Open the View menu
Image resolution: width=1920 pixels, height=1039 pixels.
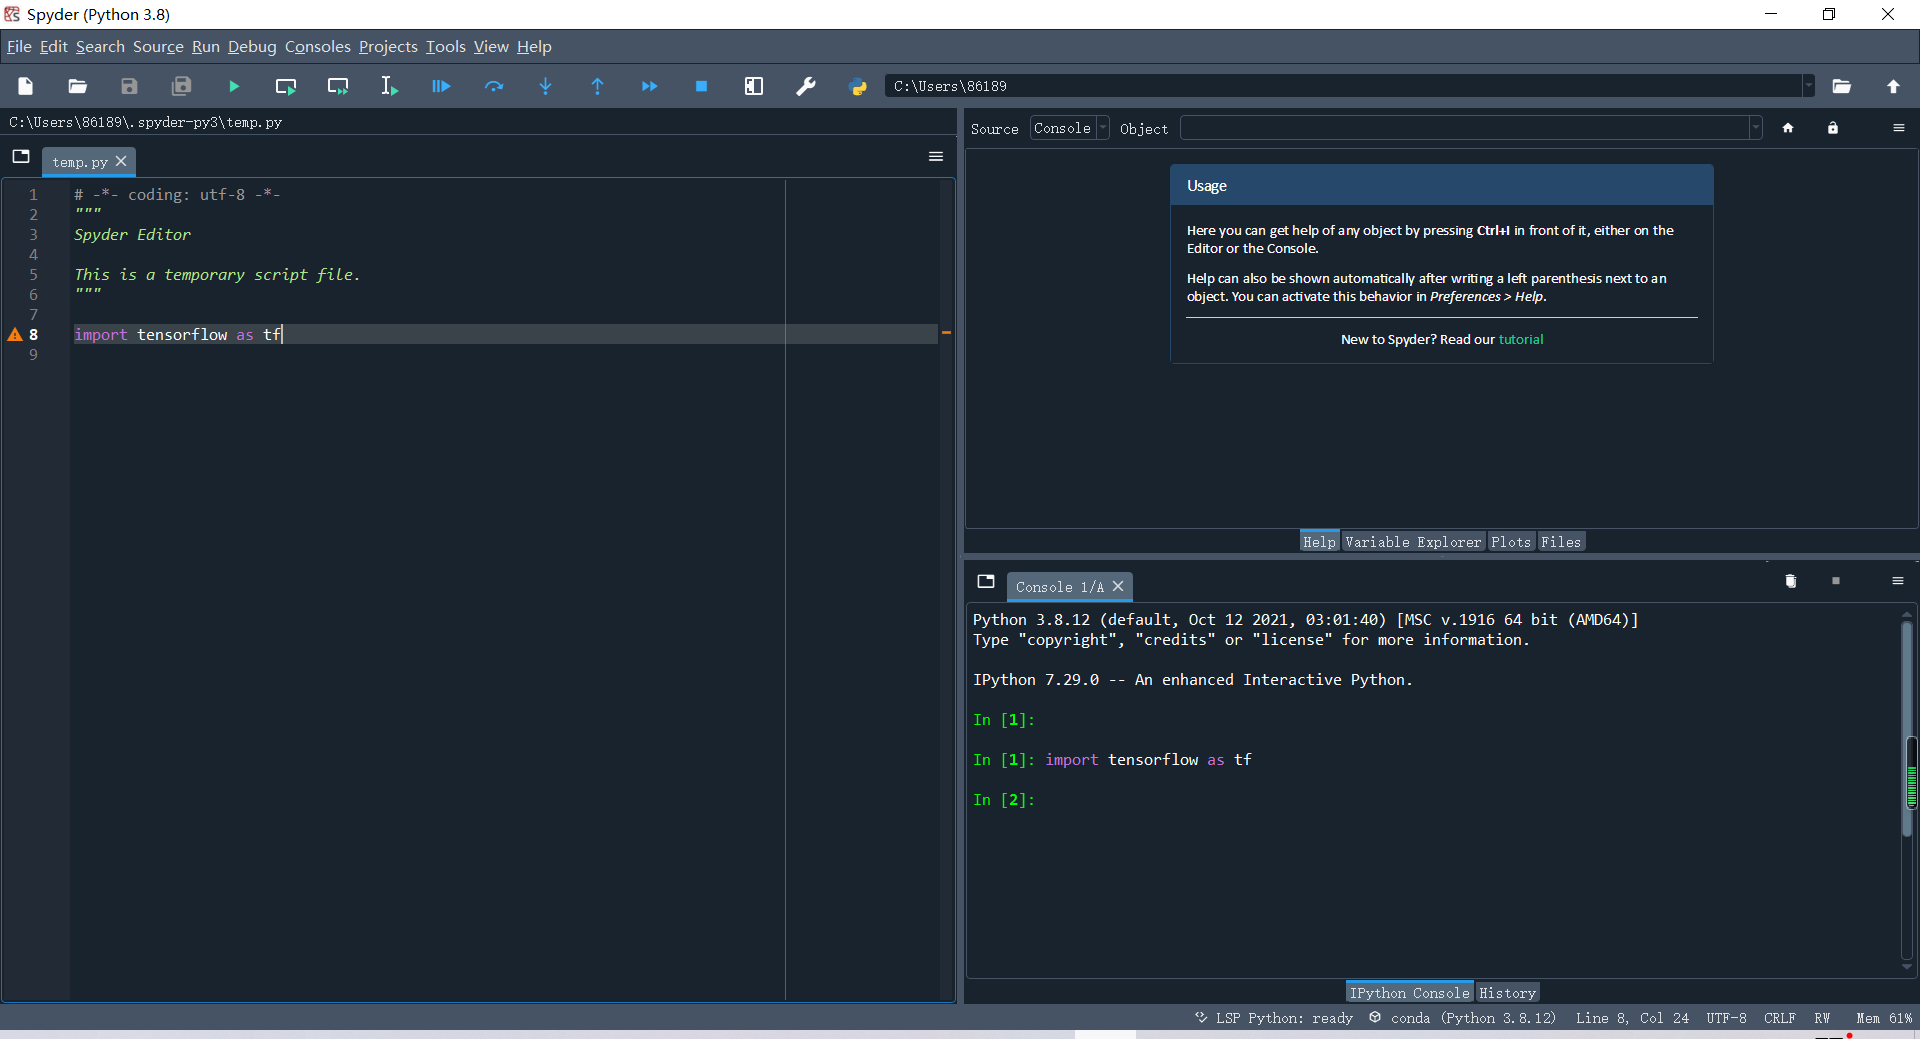click(x=491, y=47)
